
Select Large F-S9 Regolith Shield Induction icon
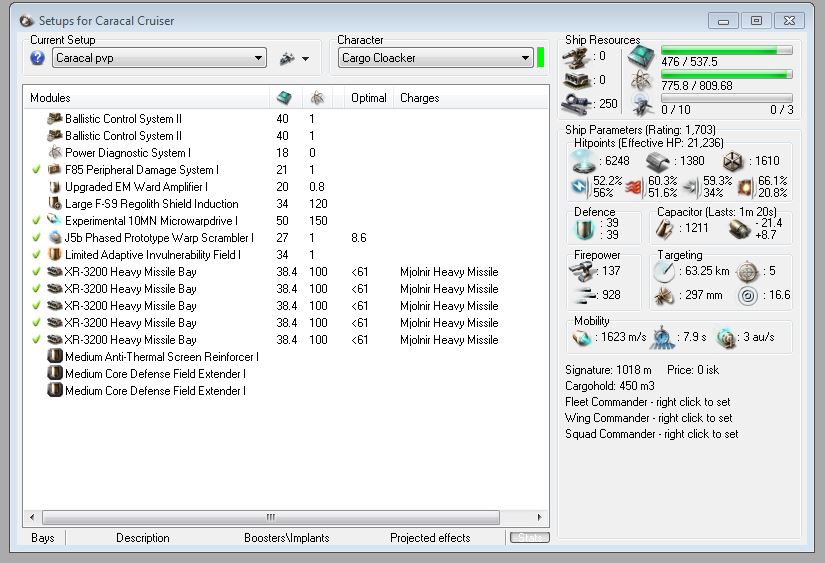pos(55,203)
